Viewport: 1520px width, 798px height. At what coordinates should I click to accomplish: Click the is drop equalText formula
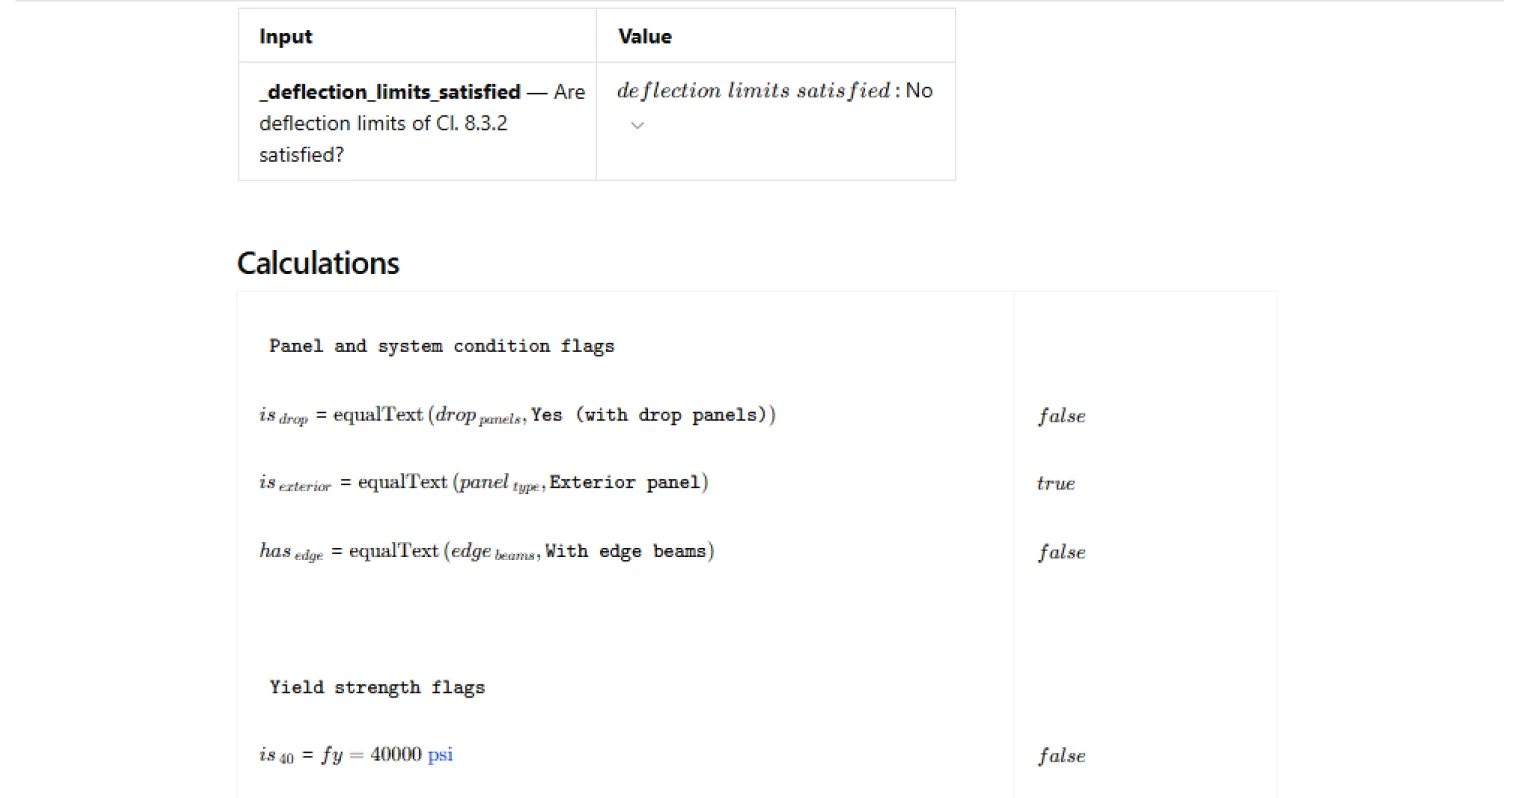pos(517,415)
